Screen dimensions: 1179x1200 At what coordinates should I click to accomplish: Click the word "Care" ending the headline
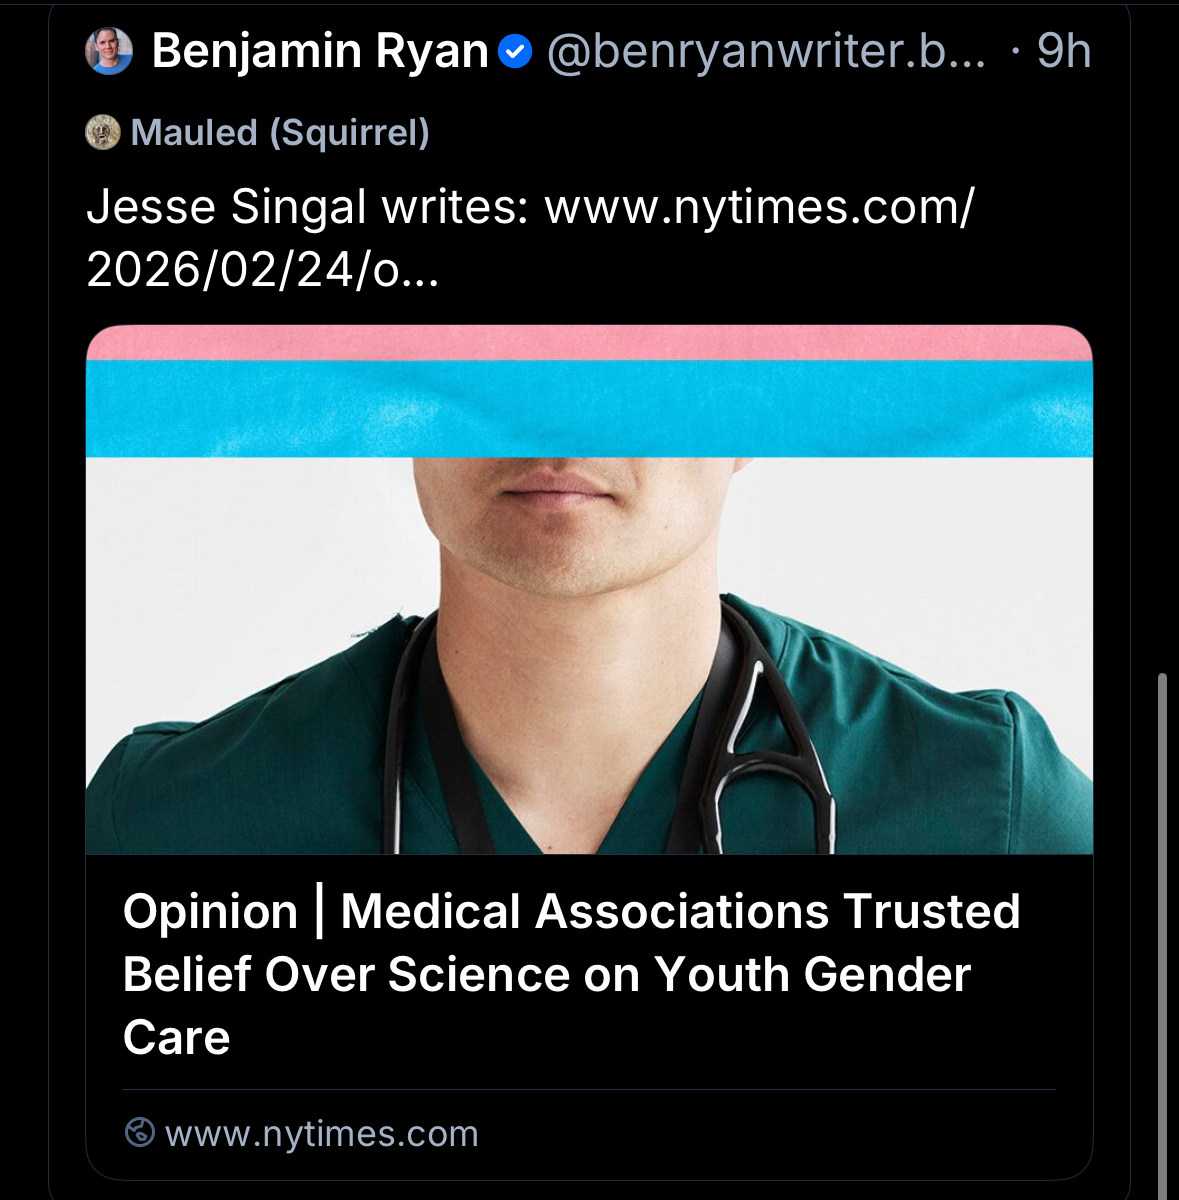(x=177, y=1038)
